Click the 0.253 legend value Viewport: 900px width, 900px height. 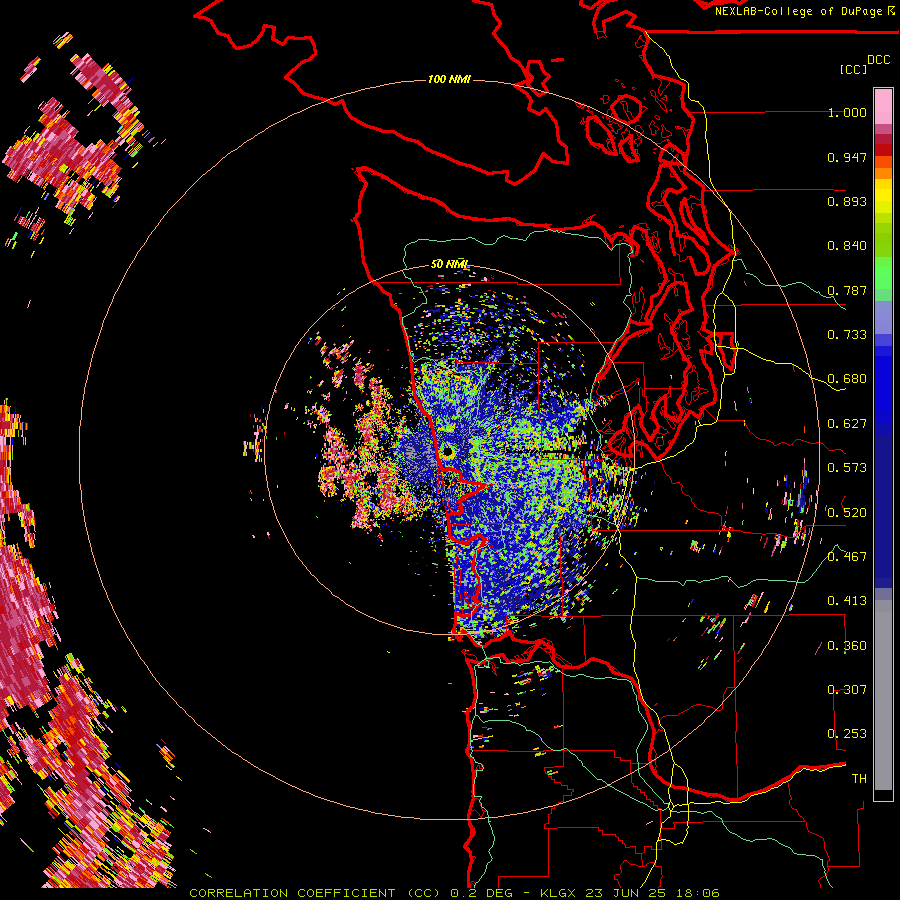847,734
